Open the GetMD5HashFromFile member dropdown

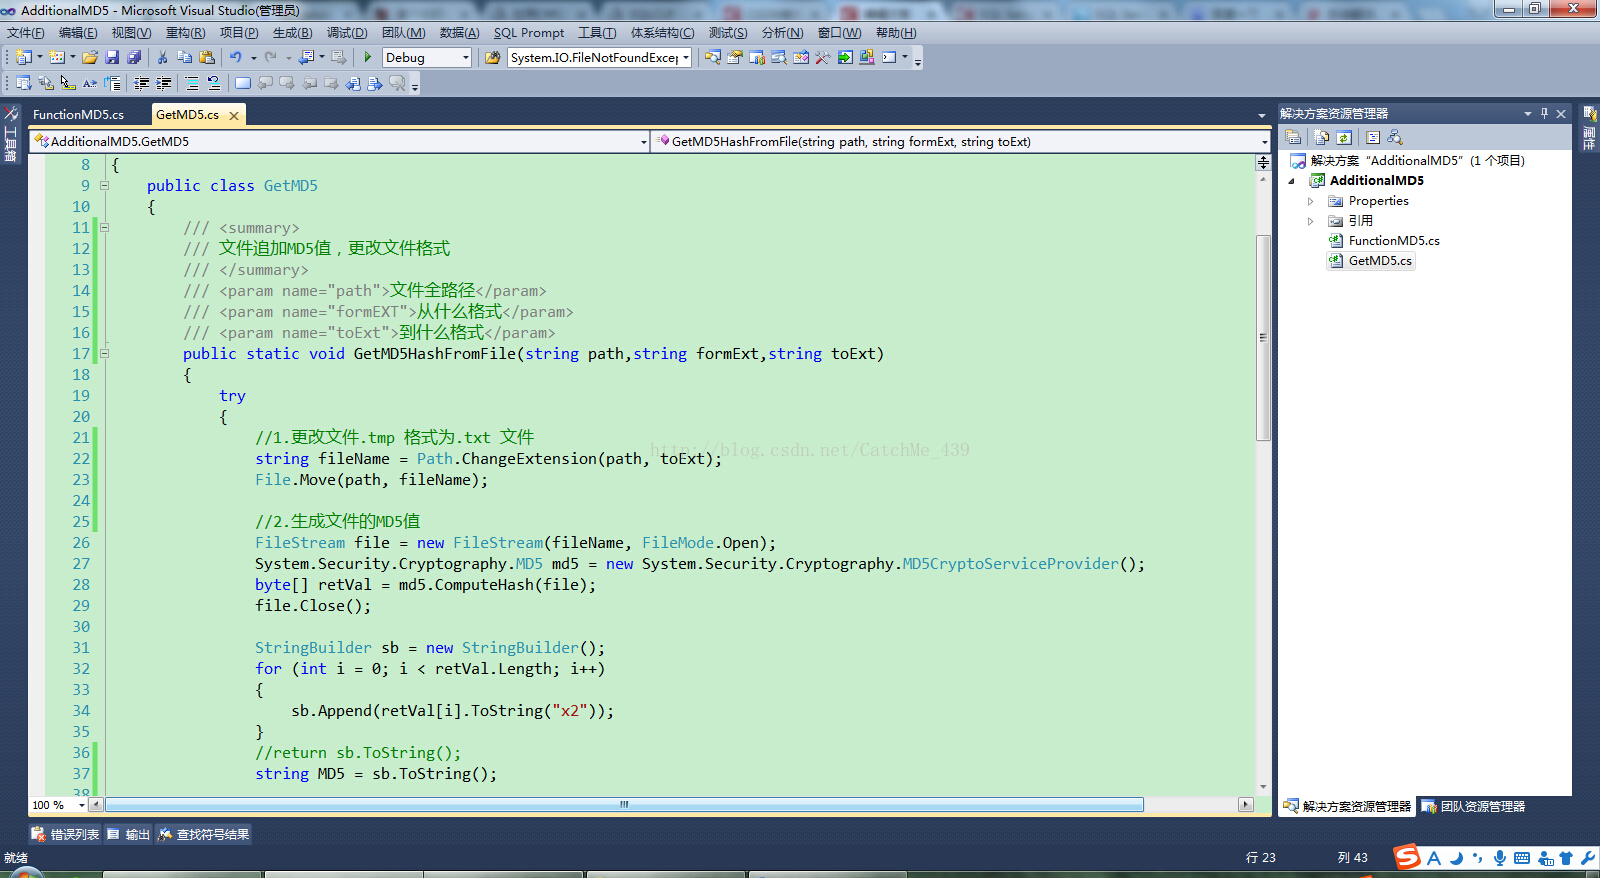(x=1264, y=142)
